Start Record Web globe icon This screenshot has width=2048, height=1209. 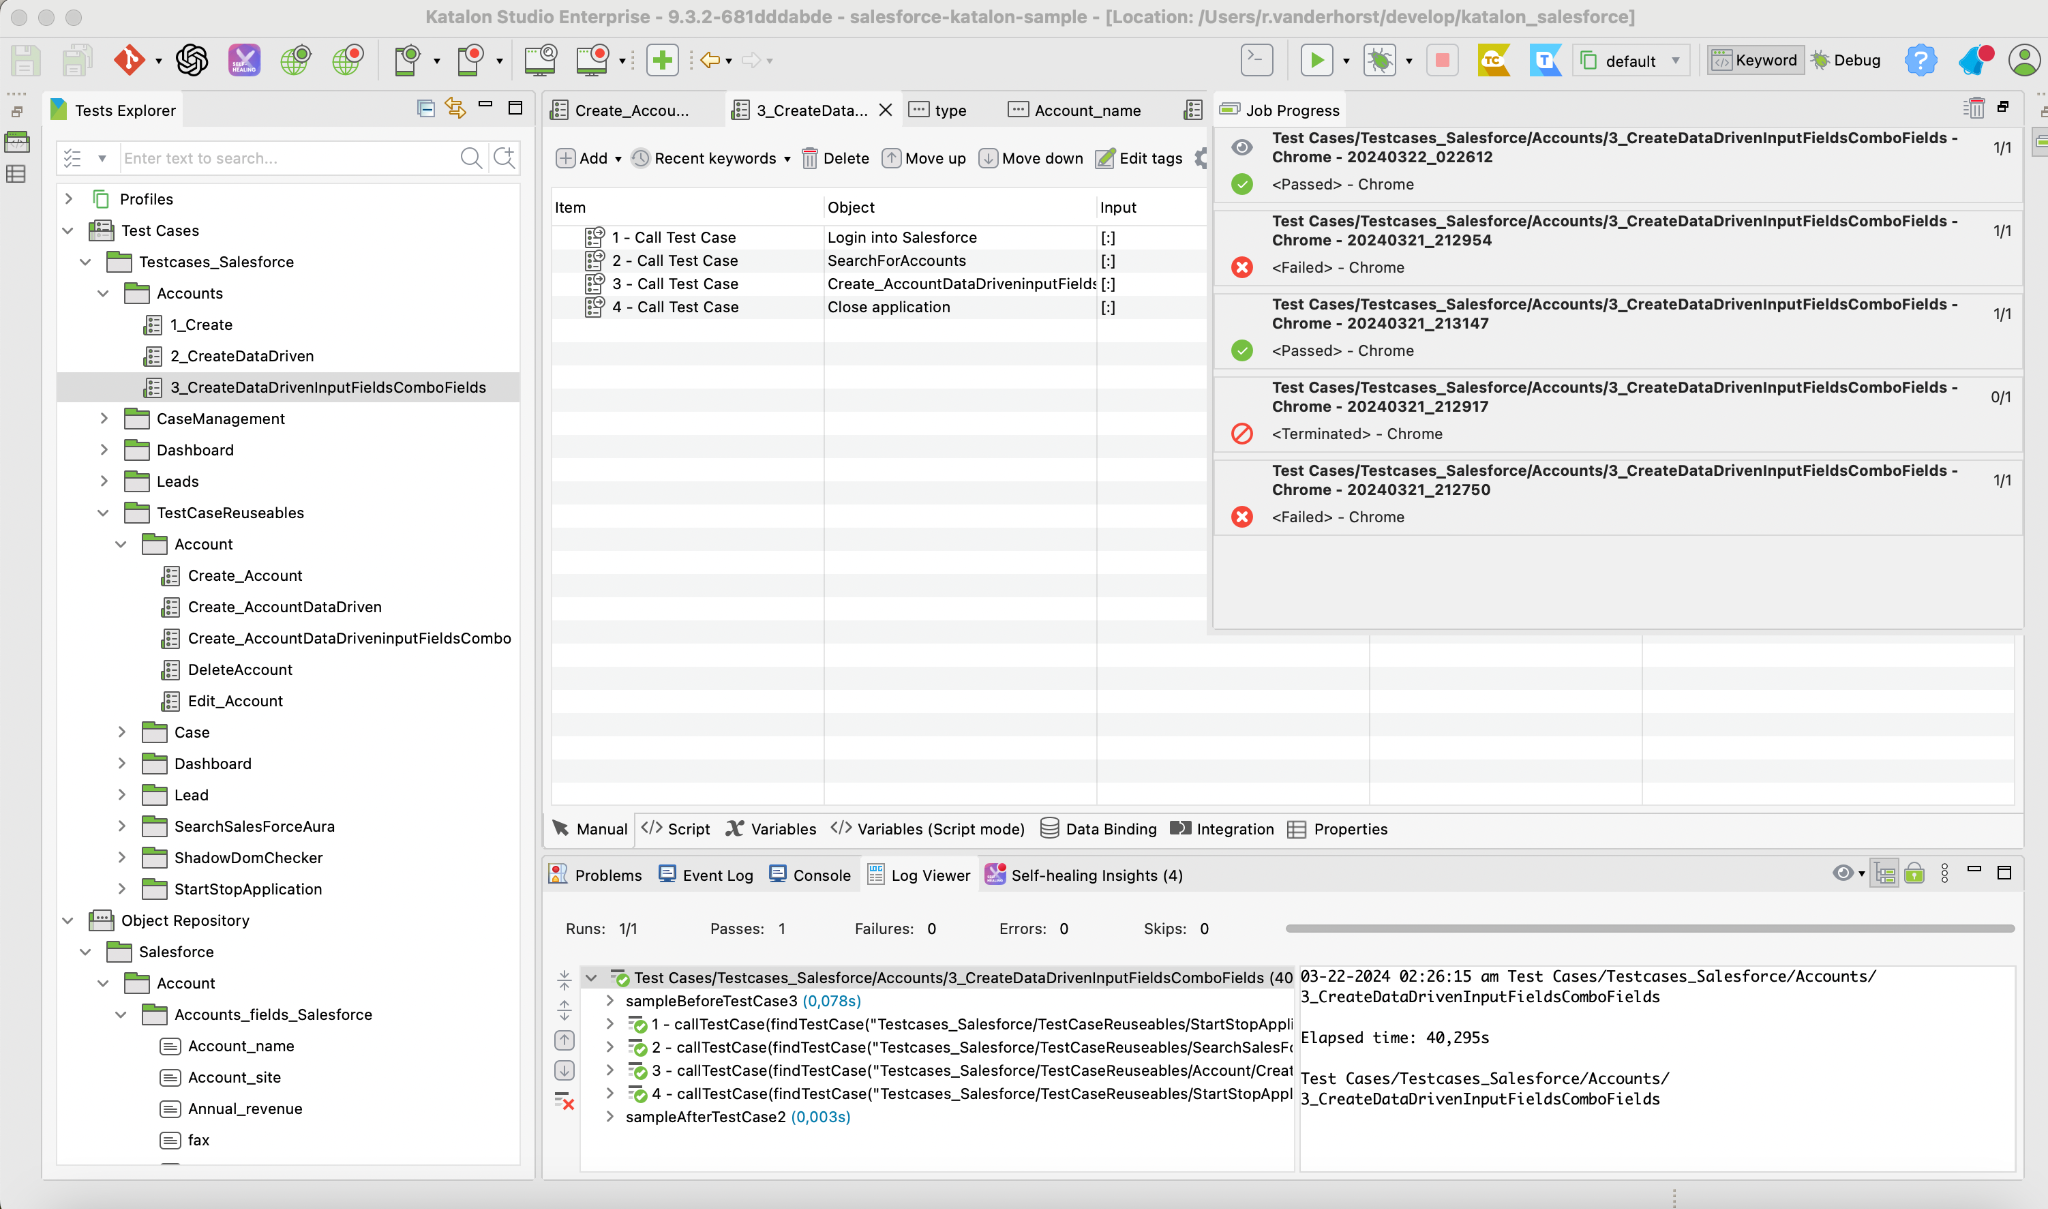pyautogui.click(x=348, y=60)
